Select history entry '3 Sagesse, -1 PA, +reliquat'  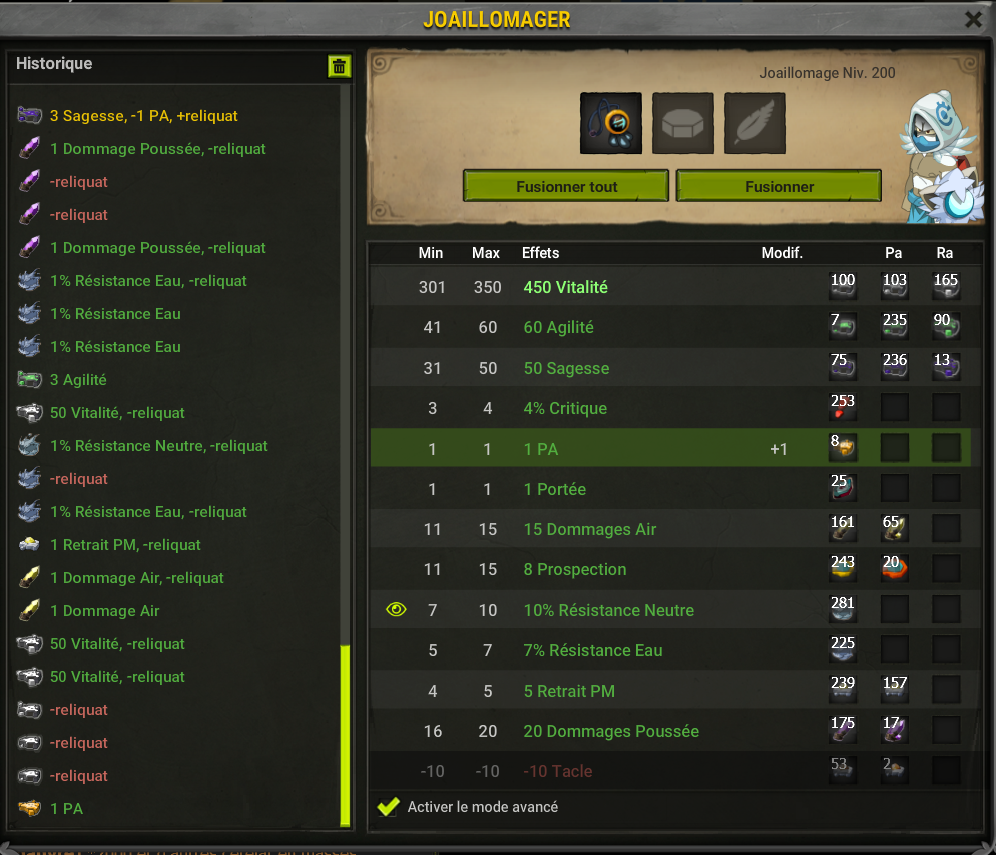point(144,116)
